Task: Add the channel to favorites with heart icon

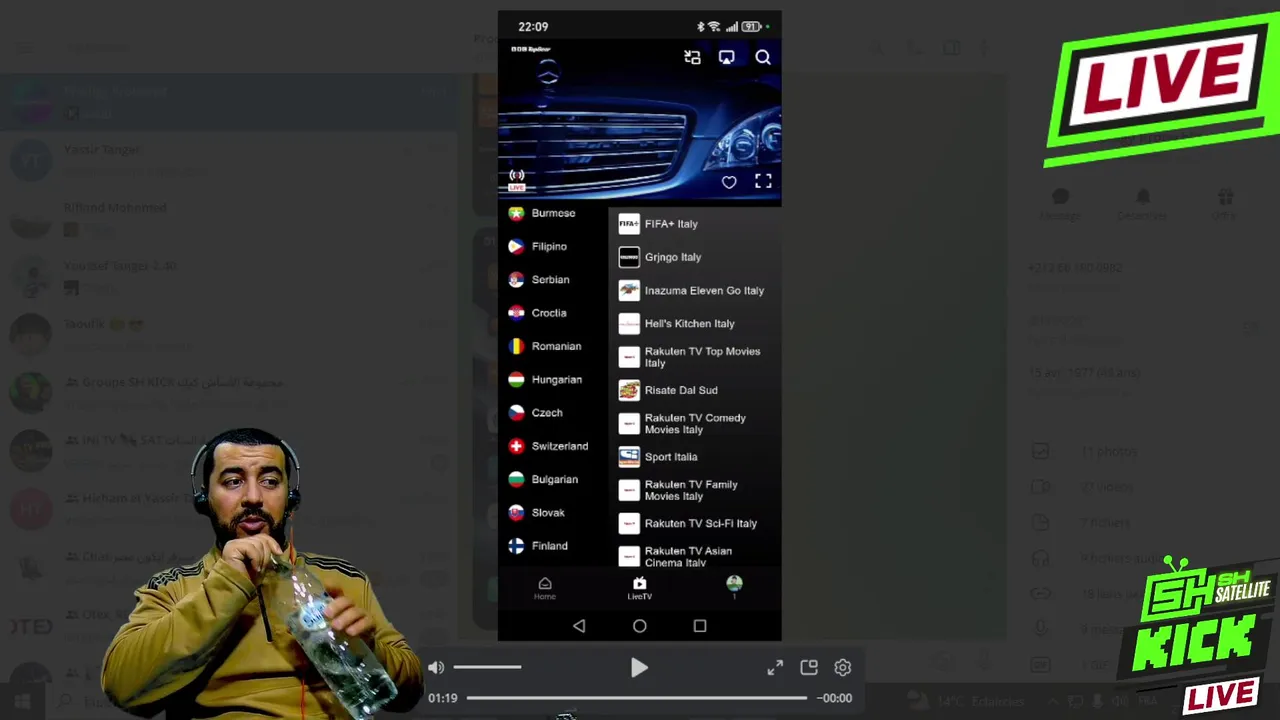Action: point(729,182)
